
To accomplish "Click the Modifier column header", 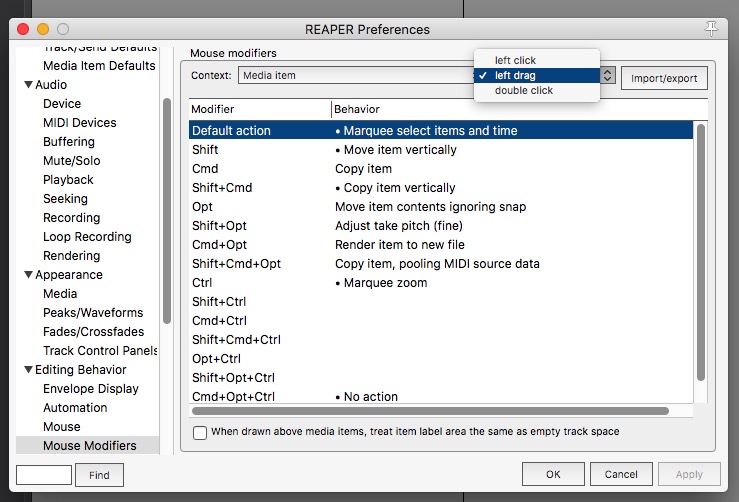I will pyautogui.click(x=260, y=109).
